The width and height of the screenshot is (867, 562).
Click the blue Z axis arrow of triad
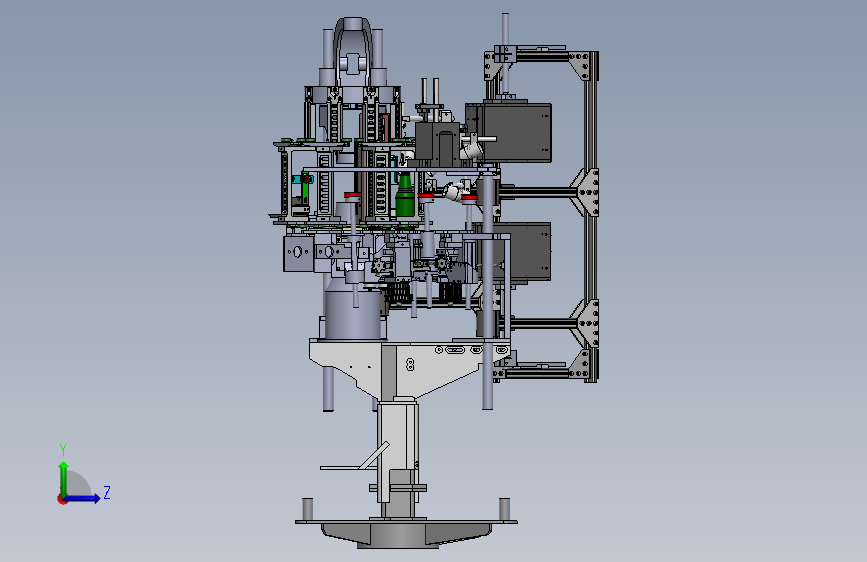[83, 498]
